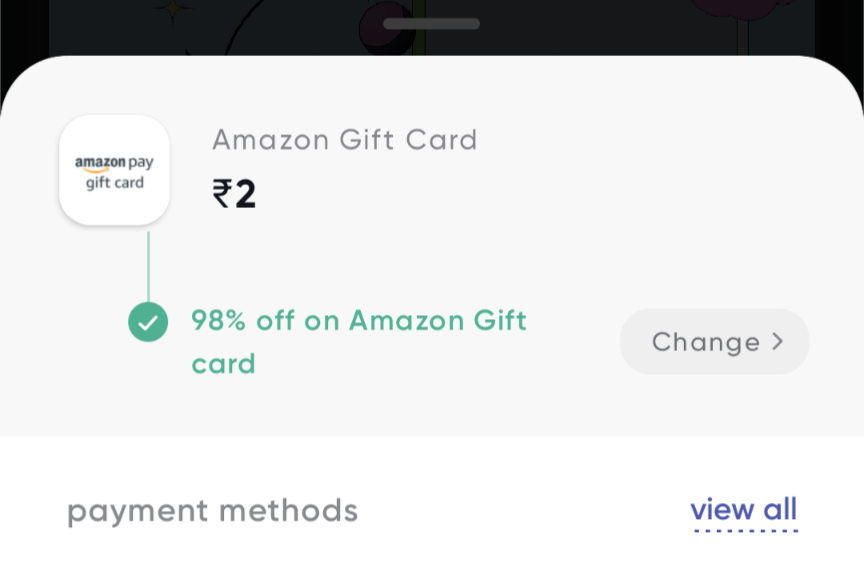Tap the 'amazon pay' wordmark in the logo
This screenshot has height=569, width=864.
(x=114, y=161)
